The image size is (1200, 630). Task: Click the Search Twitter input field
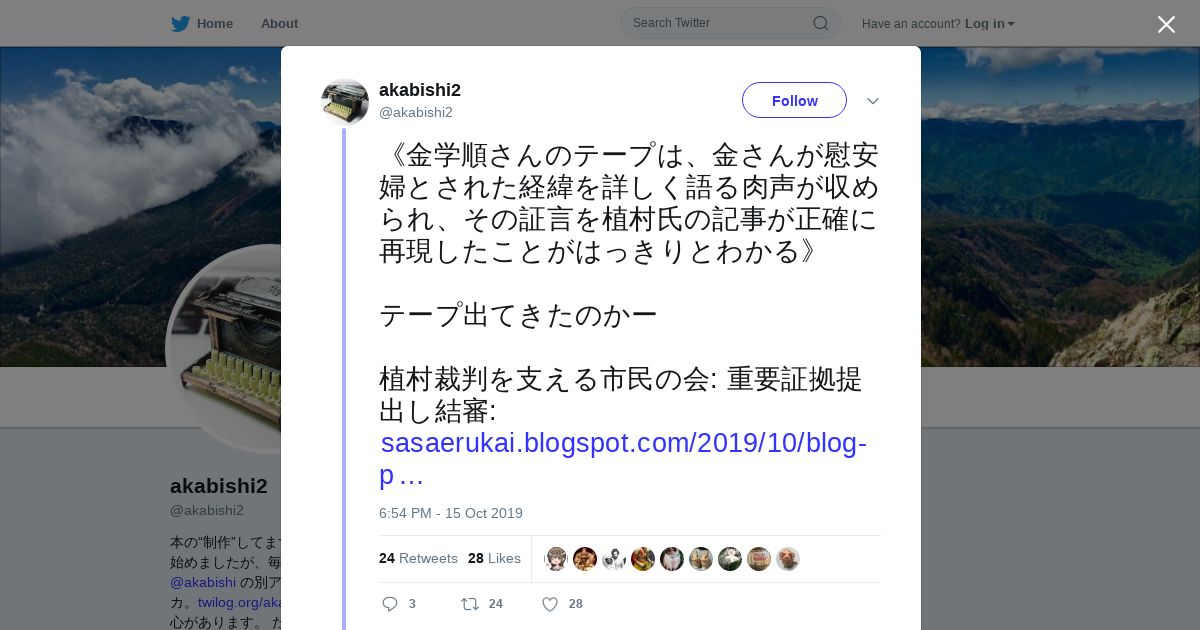click(720, 23)
